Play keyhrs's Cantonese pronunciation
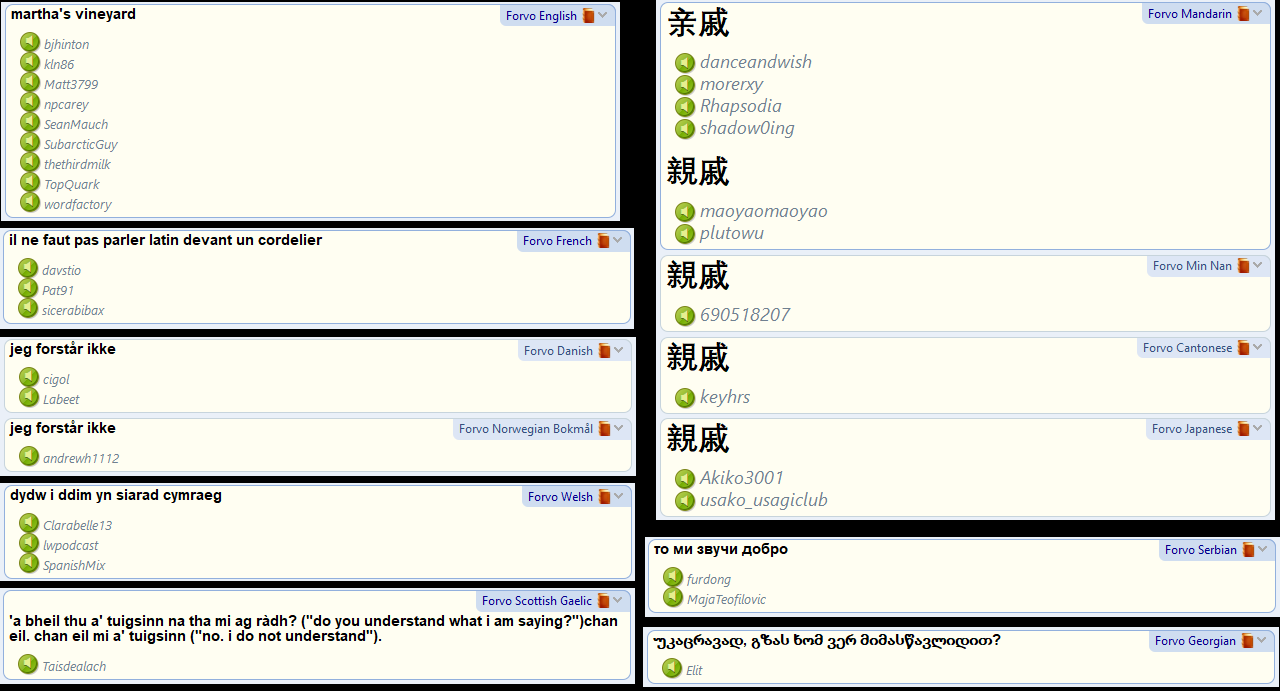1280x691 pixels. [x=685, y=398]
